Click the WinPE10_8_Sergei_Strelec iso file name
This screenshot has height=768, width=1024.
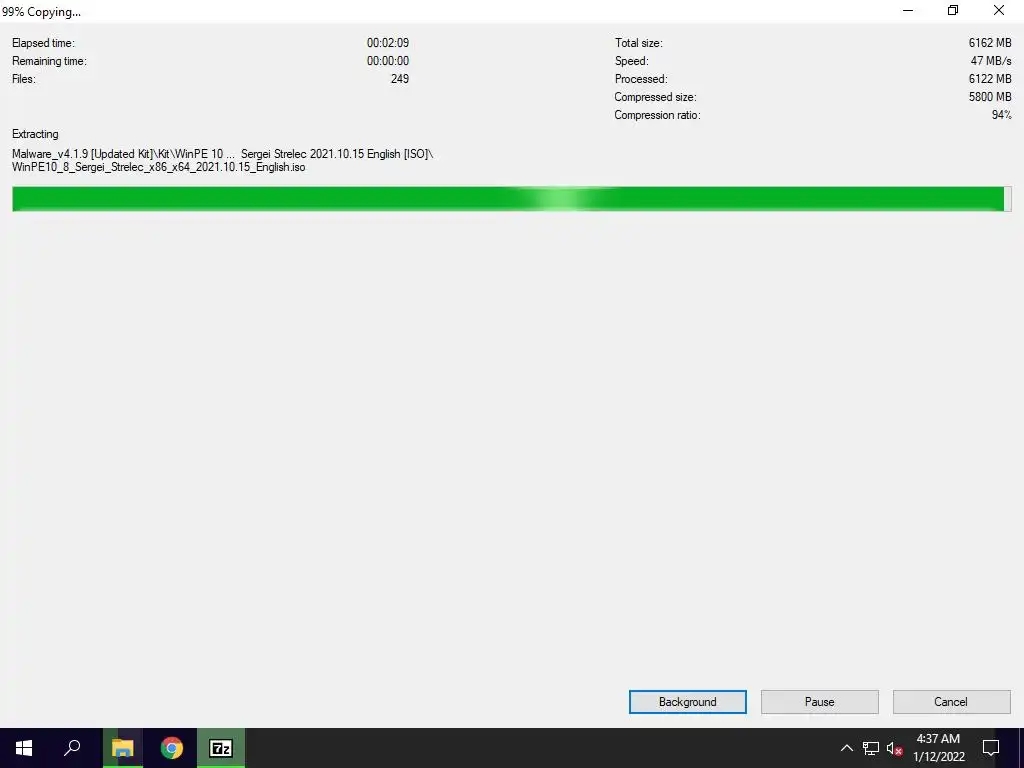159,167
